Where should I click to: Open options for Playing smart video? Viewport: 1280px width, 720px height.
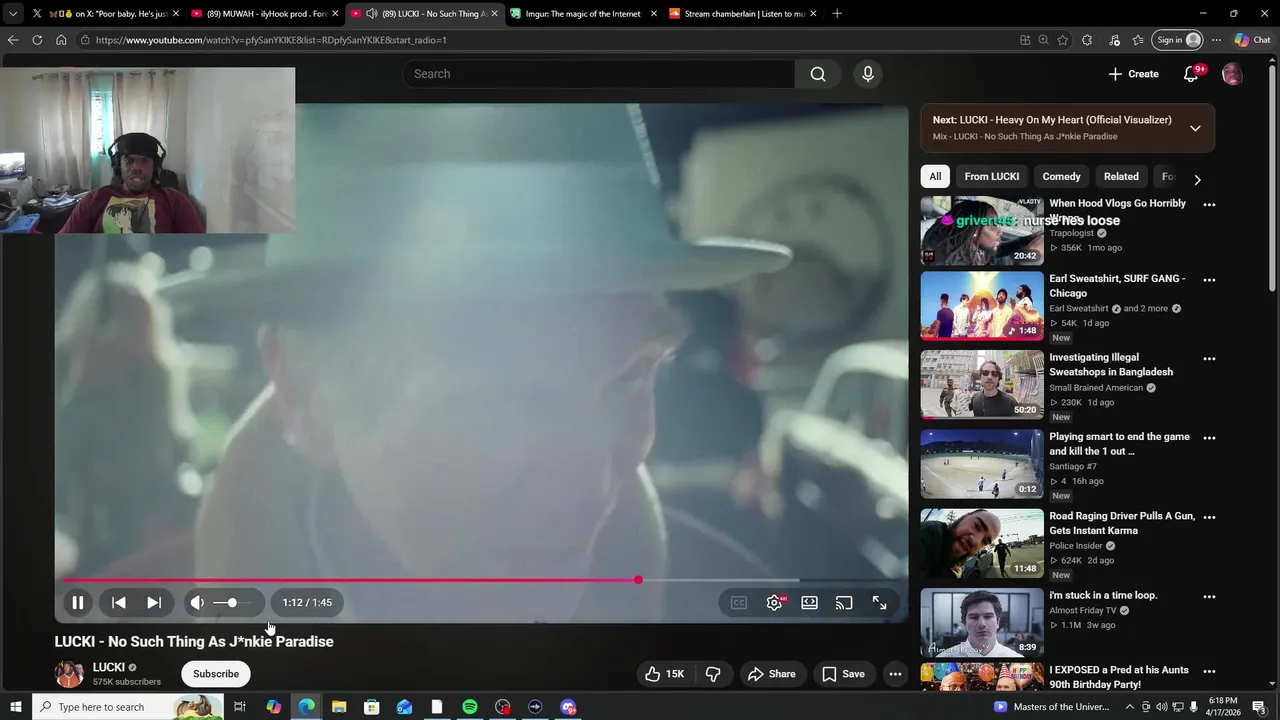[x=1209, y=438]
